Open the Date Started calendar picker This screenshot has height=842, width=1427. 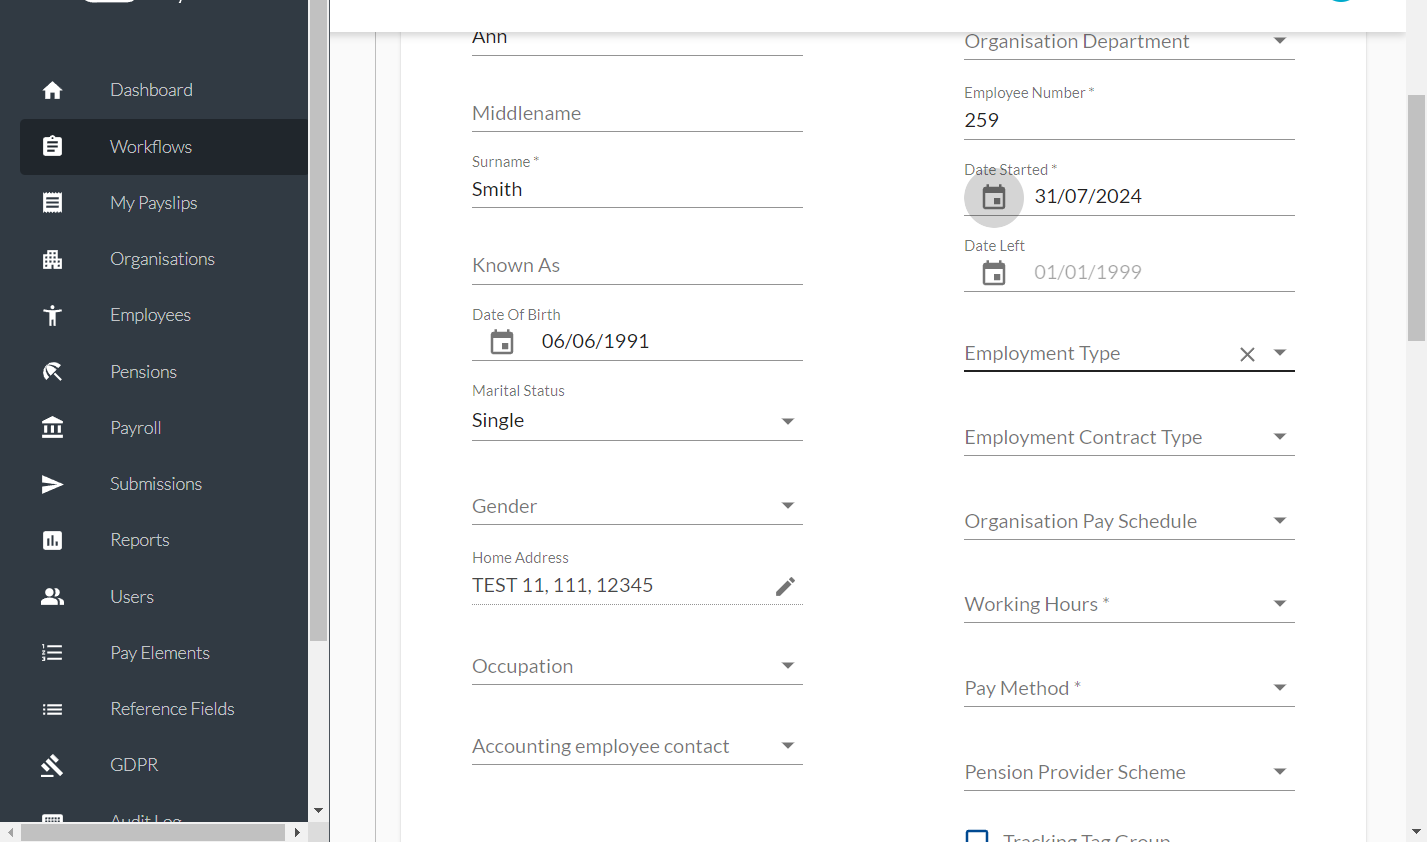994,197
